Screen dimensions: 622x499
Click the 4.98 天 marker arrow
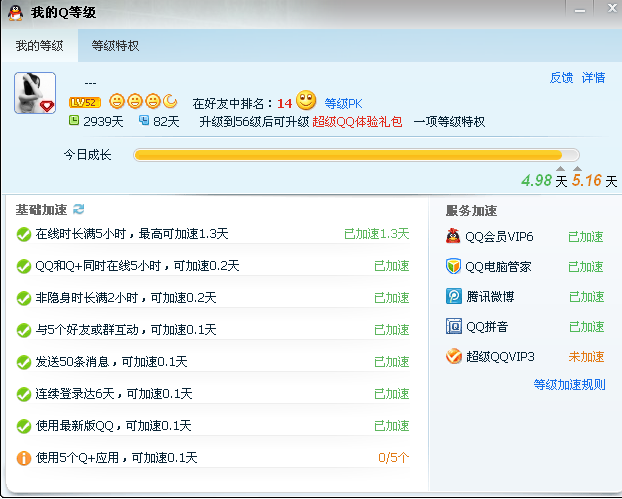point(560,169)
